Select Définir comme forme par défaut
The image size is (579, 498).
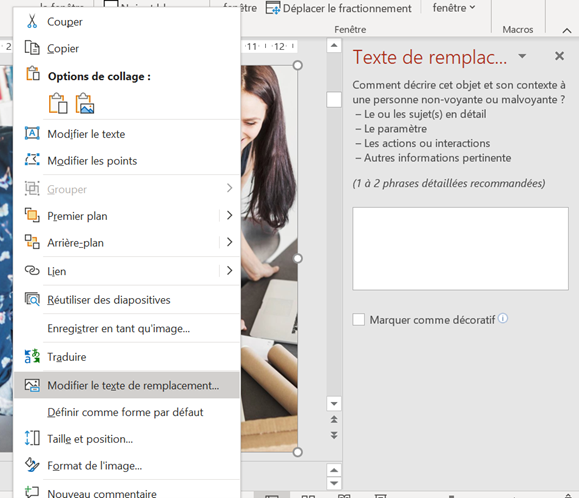(x=125, y=412)
